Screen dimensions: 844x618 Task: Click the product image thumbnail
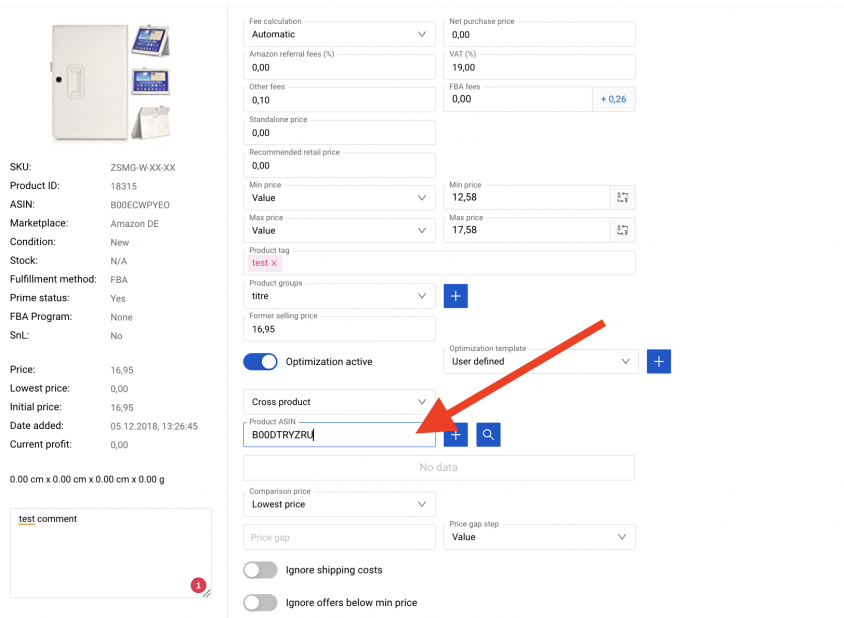[x=111, y=82]
